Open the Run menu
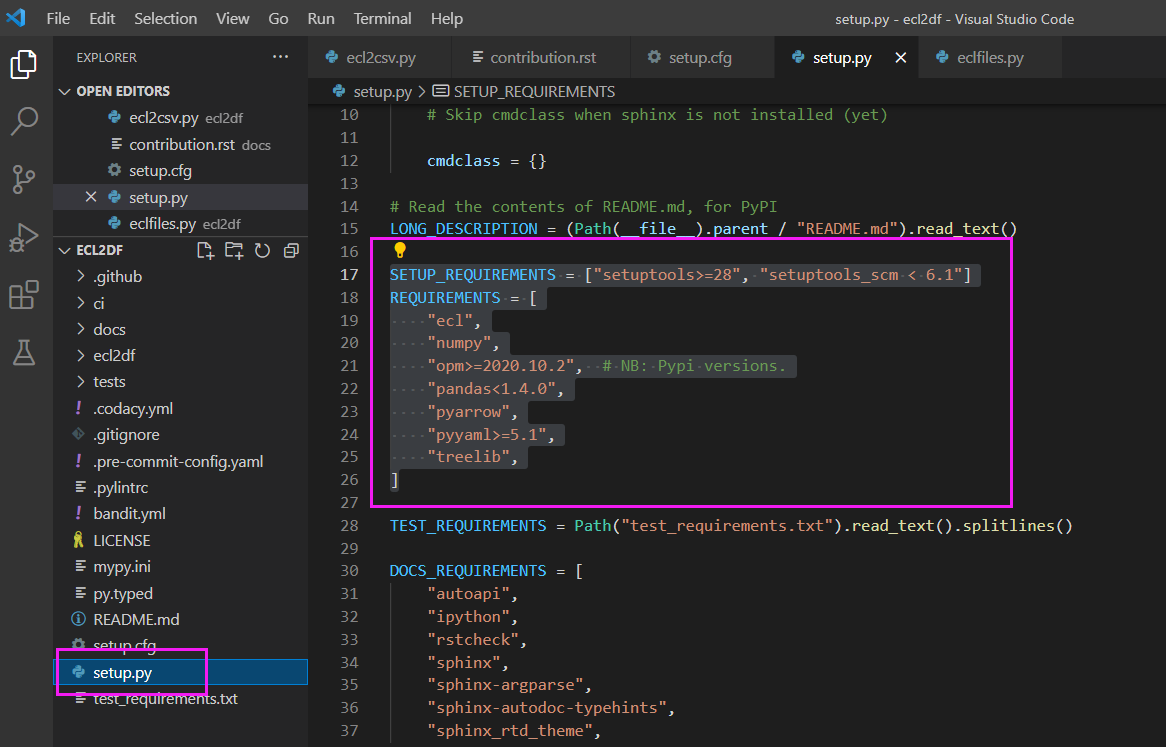The width and height of the screenshot is (1166, 747). point(321,19)
